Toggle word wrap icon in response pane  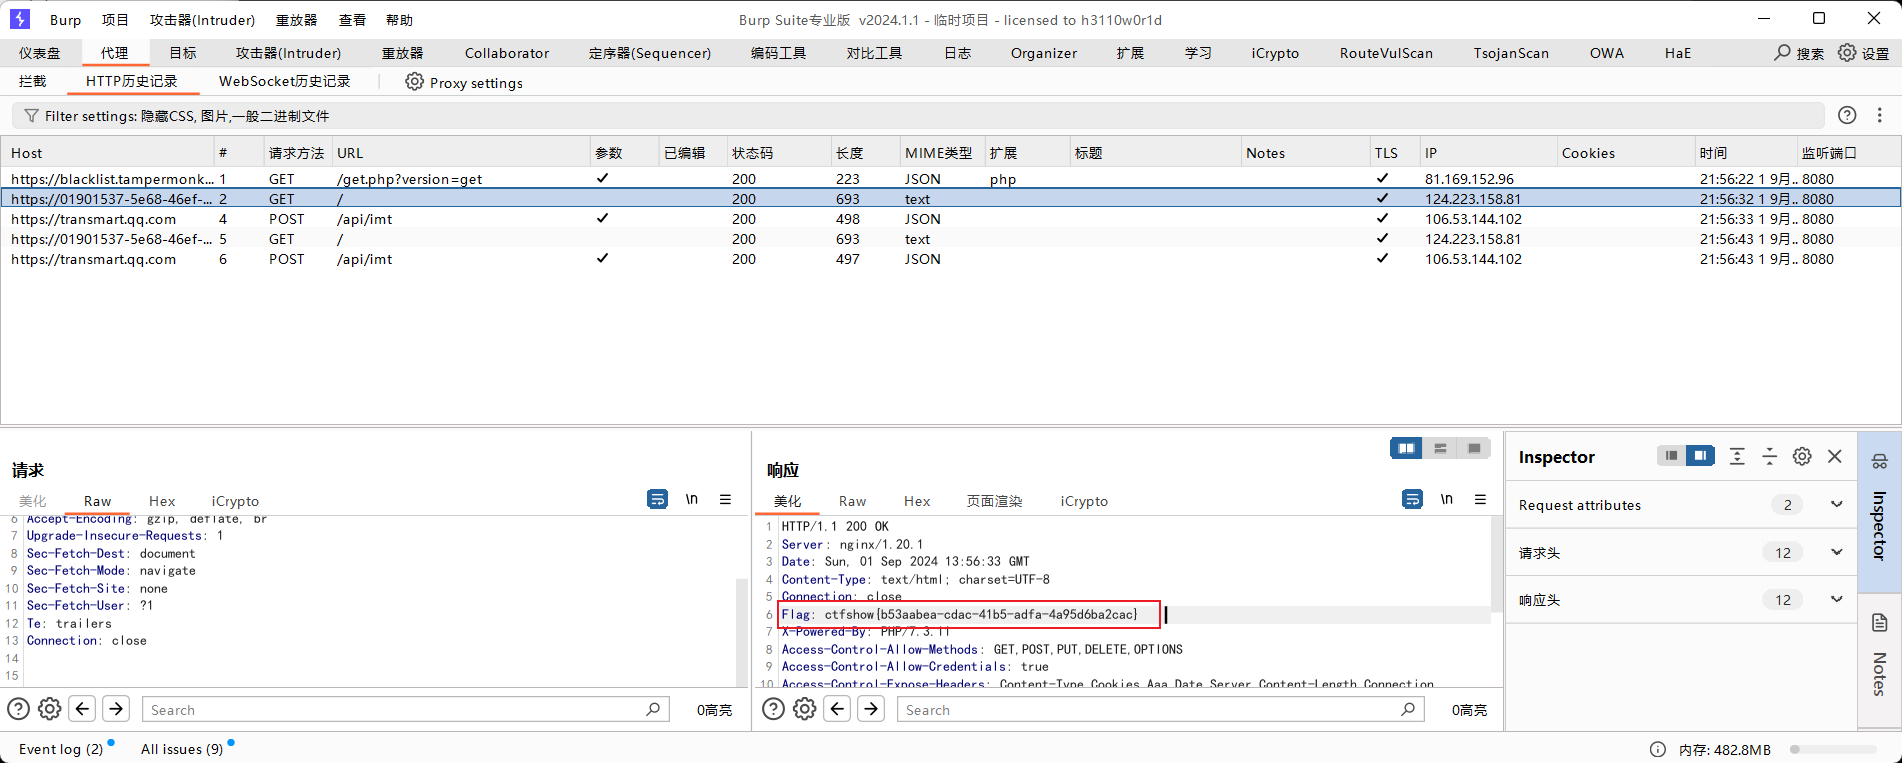(1412, 499)
